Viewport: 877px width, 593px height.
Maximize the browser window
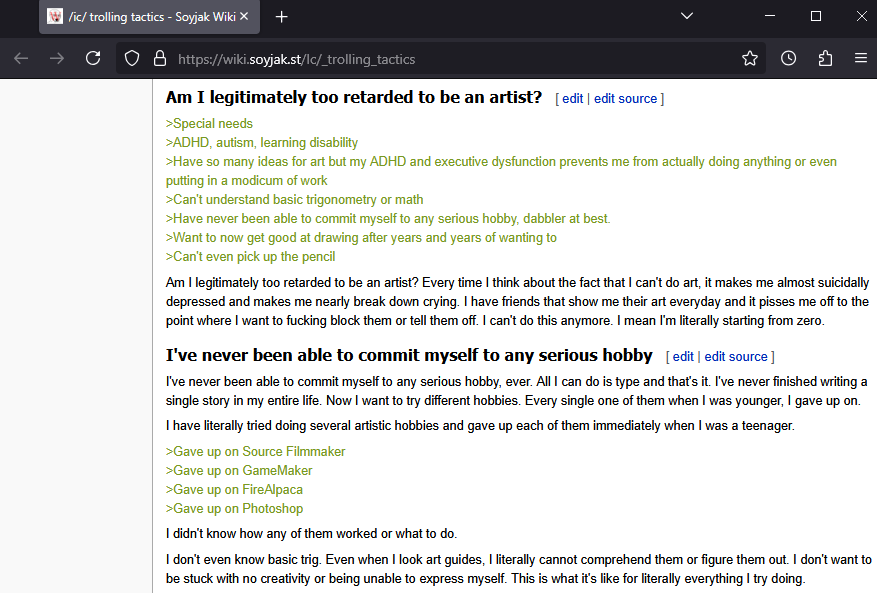tap(815, 16)
